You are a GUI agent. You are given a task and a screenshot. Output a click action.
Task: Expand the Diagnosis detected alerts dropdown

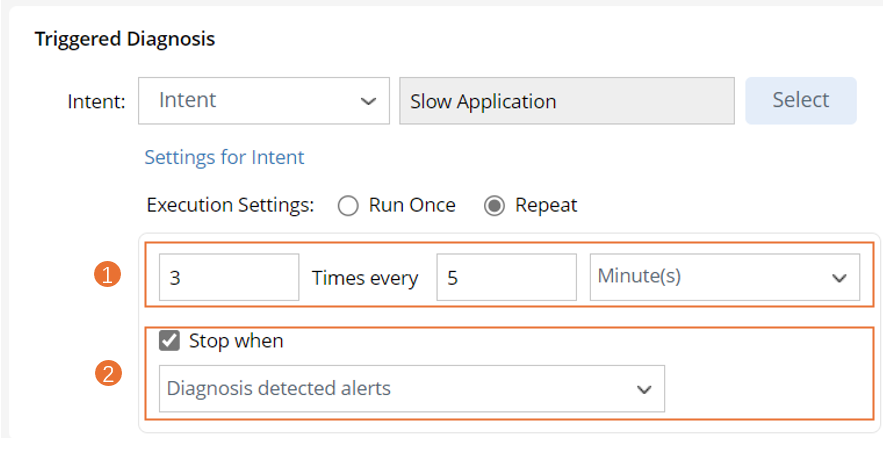[411, 389]
